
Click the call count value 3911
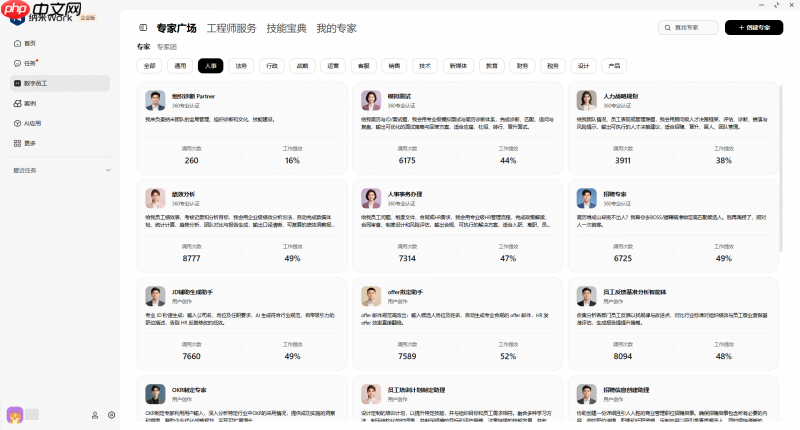click(x=623, y=161)
